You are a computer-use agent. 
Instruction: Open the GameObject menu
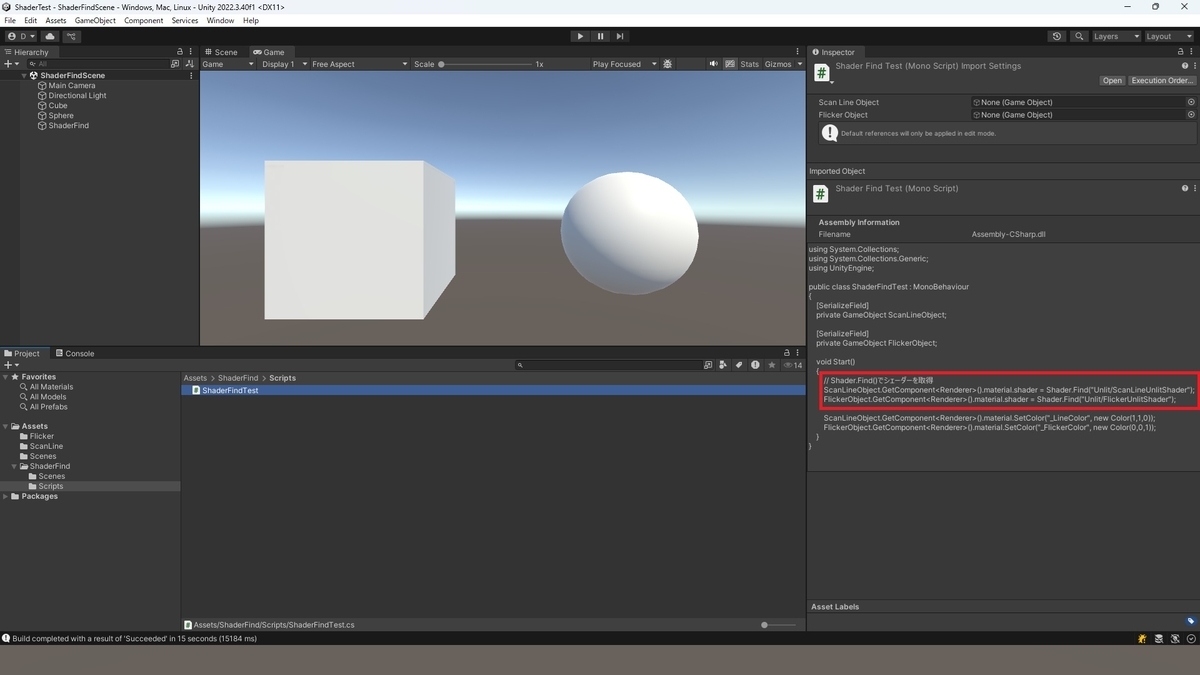pyautogui.click(x=94, y=19)
